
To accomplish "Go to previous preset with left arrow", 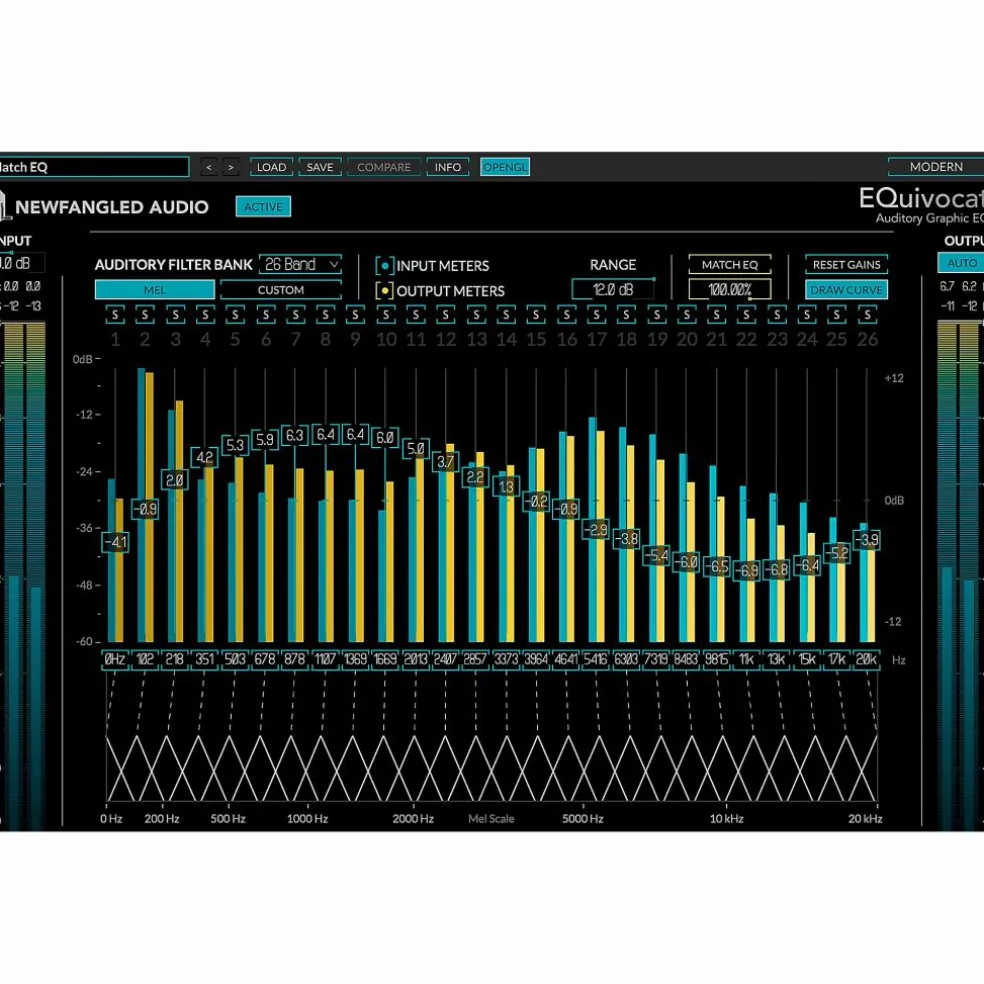I will [x=209, y=167].
